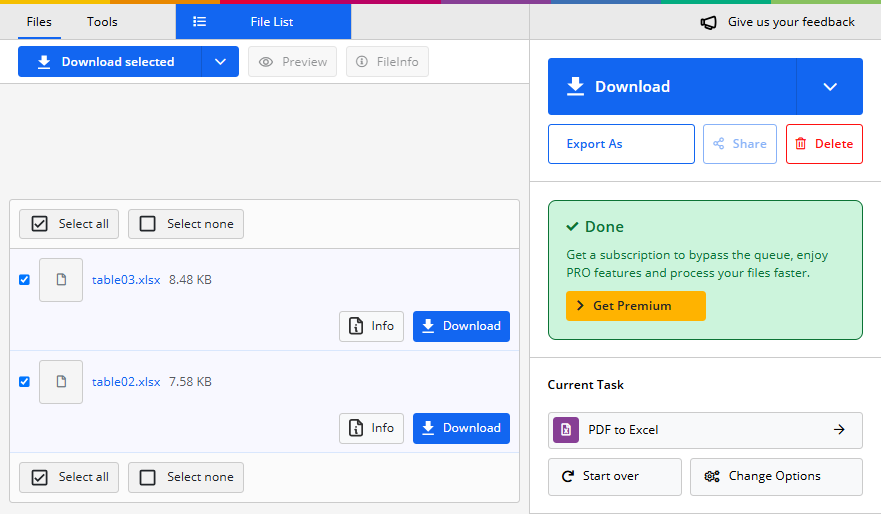Click bottom Select all button
Image resolution: width=881 pixels, height=514 pixels.
point(69,477)
